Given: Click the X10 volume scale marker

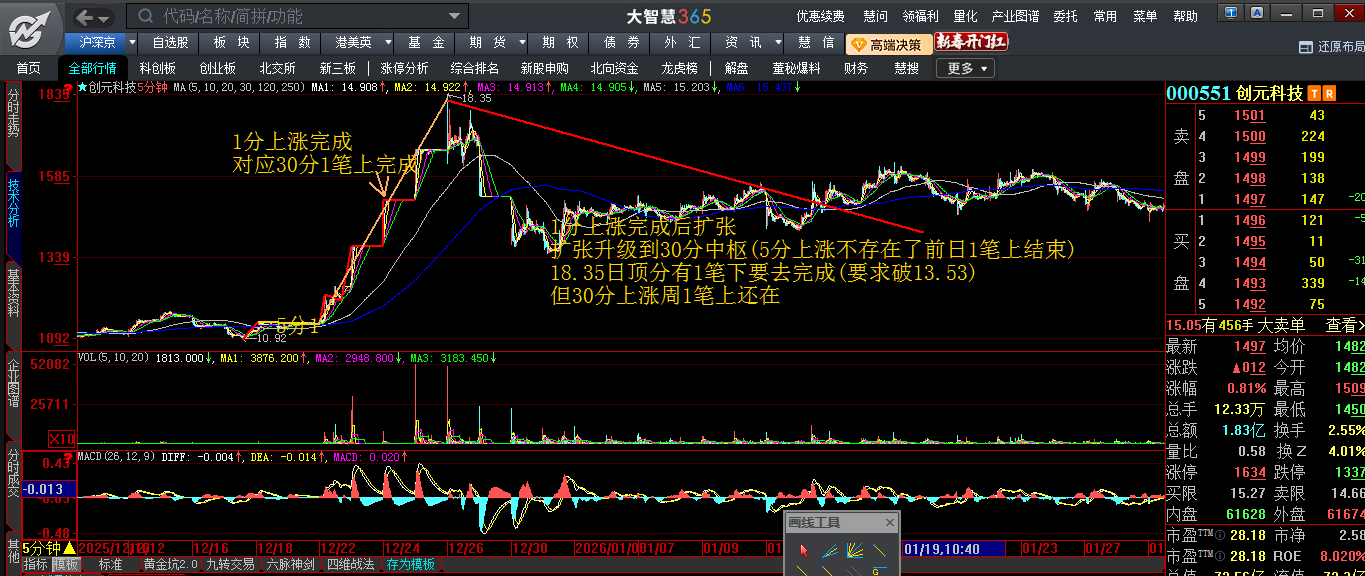Looking at the screenshot, I should pyautogui.click(x=62, y=438).
